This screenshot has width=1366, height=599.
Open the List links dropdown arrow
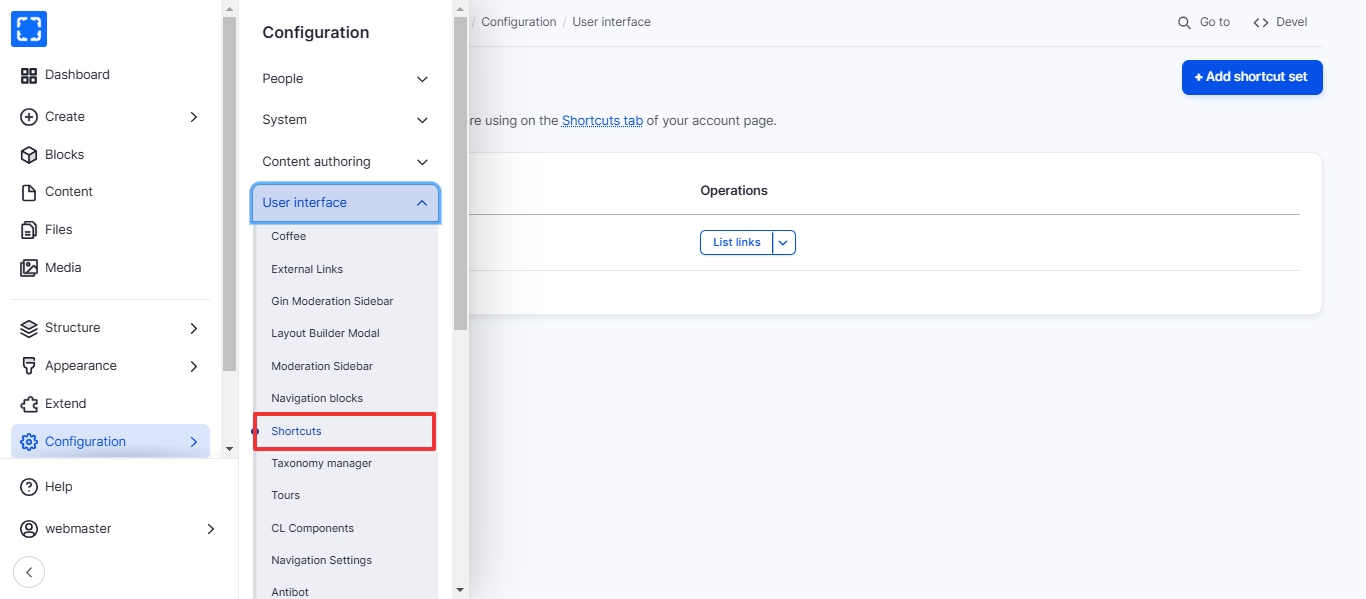784,242
